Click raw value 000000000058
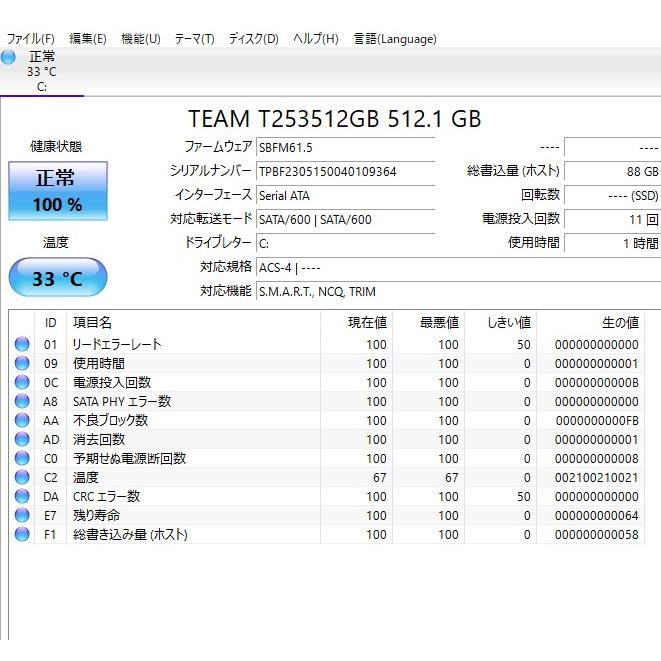This screenshot has width=661, height=661. click(597, 535)
